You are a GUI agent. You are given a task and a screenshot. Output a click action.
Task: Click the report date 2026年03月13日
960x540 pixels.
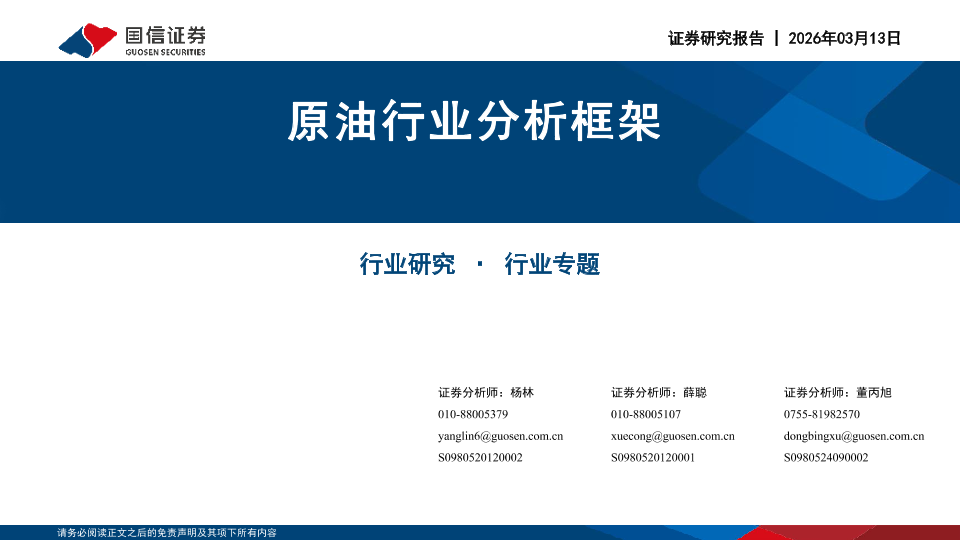tap(844, 39)
